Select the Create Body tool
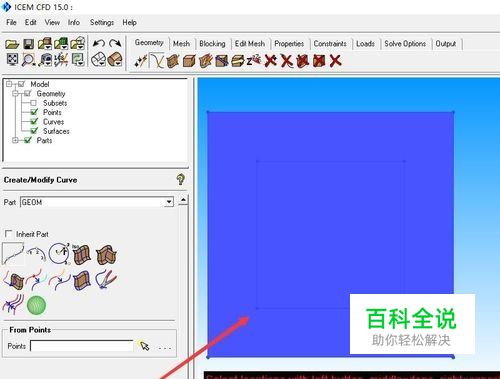Screen dimensions: 500x379 click(189, 61)
